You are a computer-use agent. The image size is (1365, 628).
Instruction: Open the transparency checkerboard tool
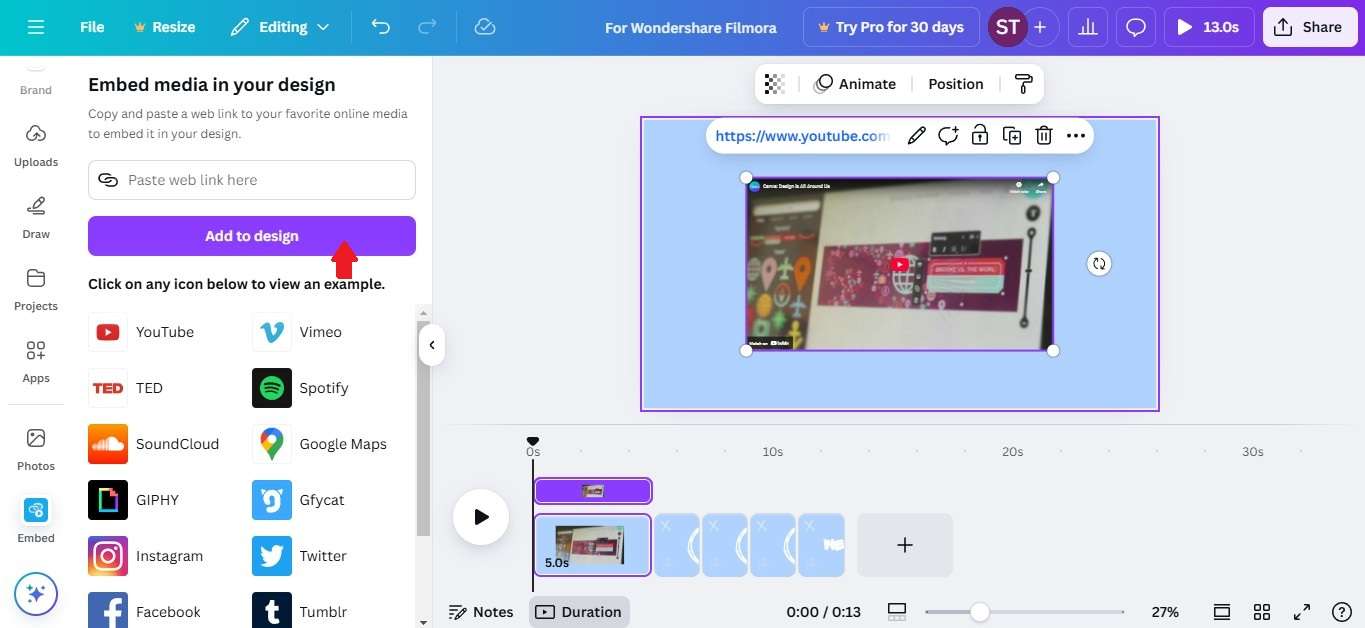[774, 84]
